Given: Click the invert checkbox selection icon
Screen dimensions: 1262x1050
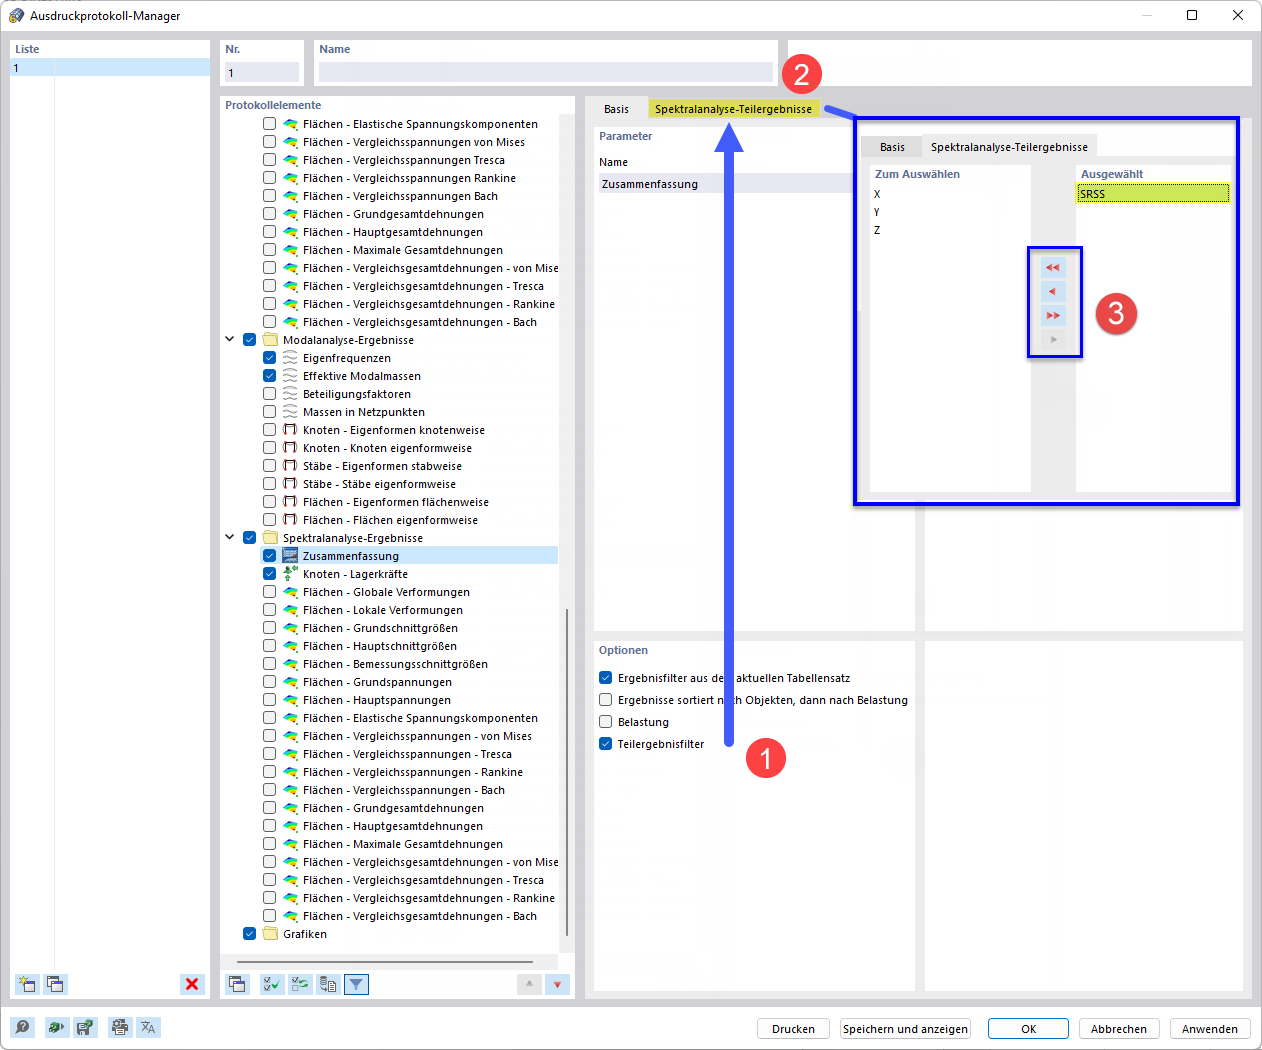Looking at the screenshot, I should (300, 984).
